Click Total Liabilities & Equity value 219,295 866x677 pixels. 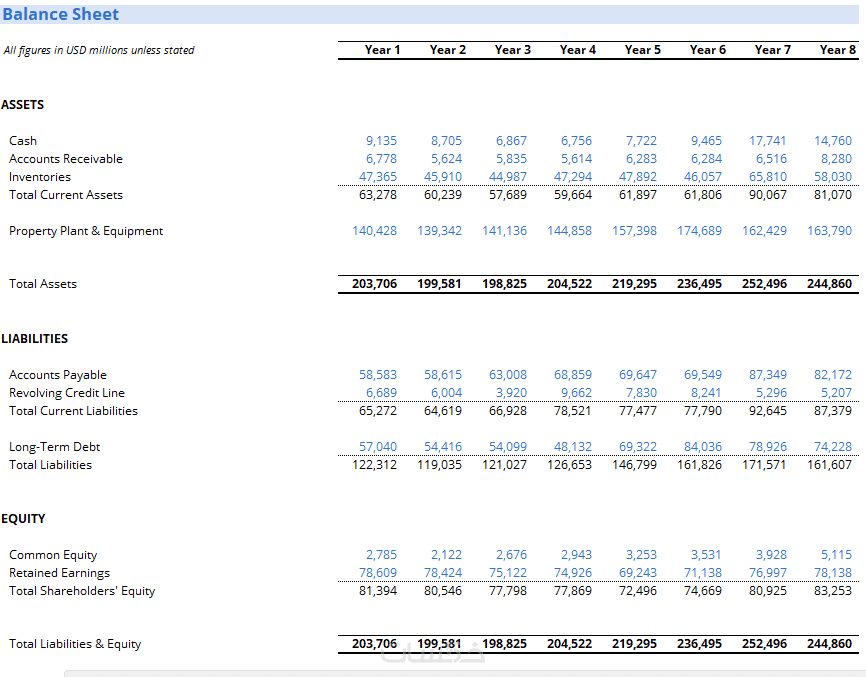tap(635, 644)
